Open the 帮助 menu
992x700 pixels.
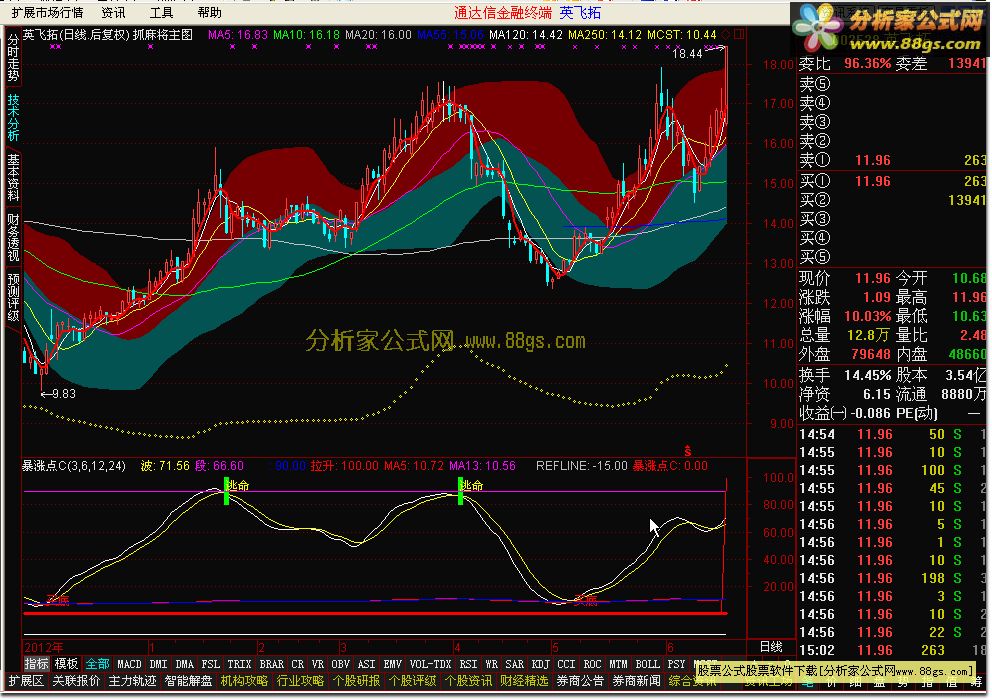[x=209, y=13]
